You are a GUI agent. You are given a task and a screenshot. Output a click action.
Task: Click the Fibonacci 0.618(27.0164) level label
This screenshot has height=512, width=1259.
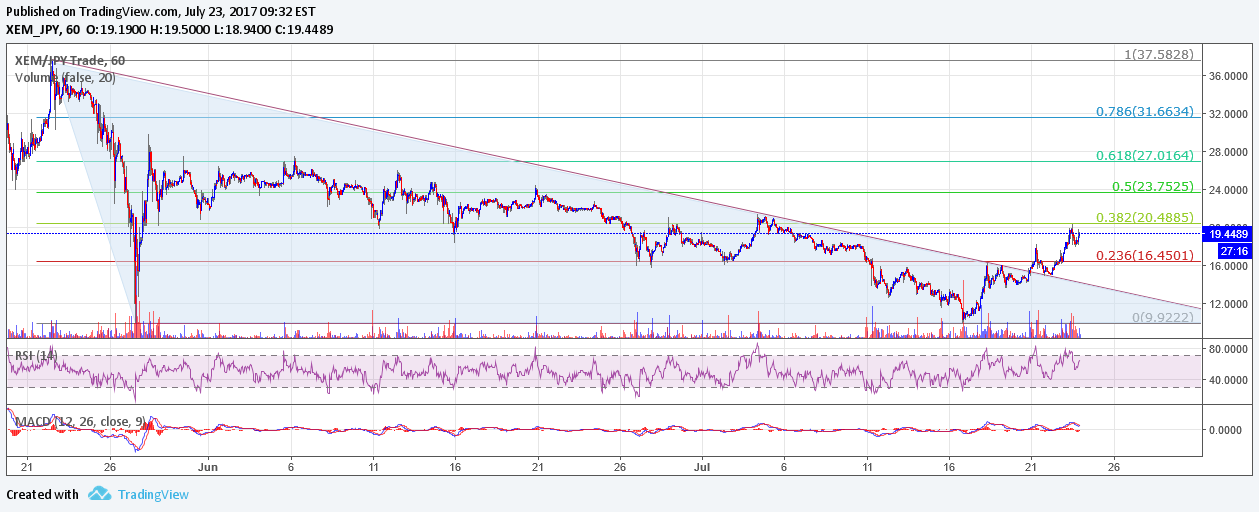1145,155
